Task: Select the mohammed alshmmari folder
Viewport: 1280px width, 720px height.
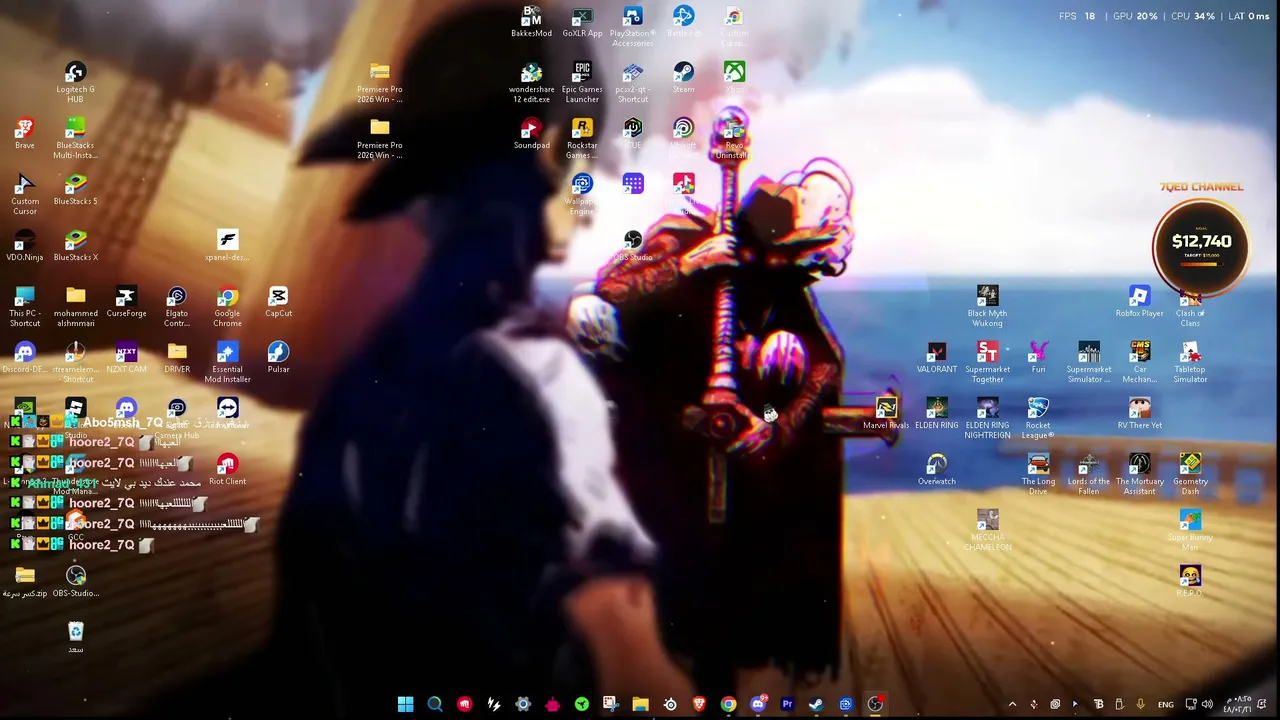Action: point(75,307)
